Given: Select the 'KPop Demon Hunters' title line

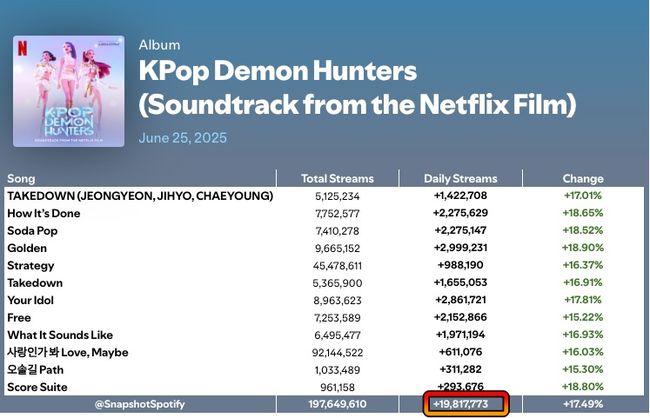Looking at the screenshot, I should click(277, 71).
